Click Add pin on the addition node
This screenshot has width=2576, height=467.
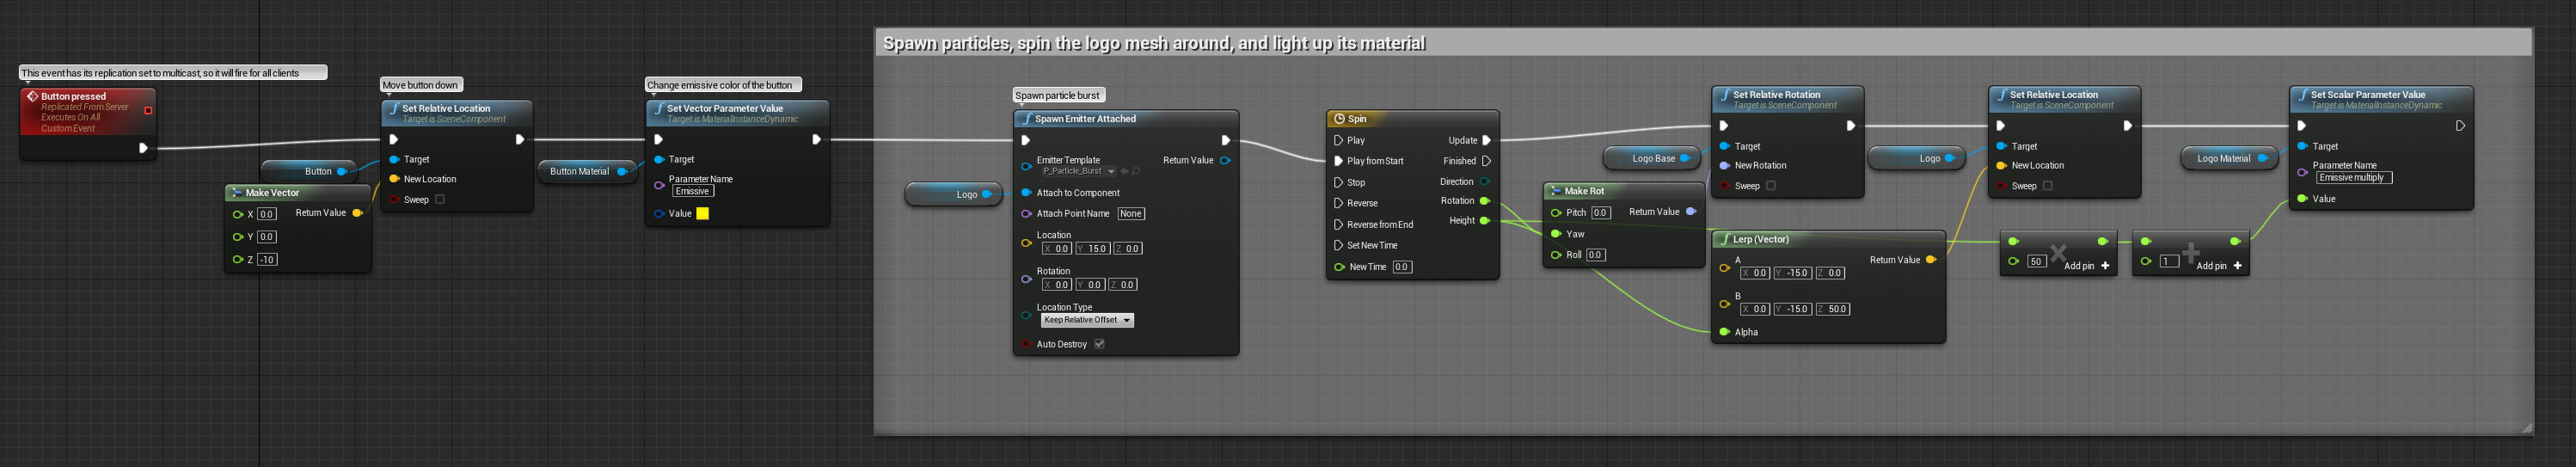[2218, 266]
